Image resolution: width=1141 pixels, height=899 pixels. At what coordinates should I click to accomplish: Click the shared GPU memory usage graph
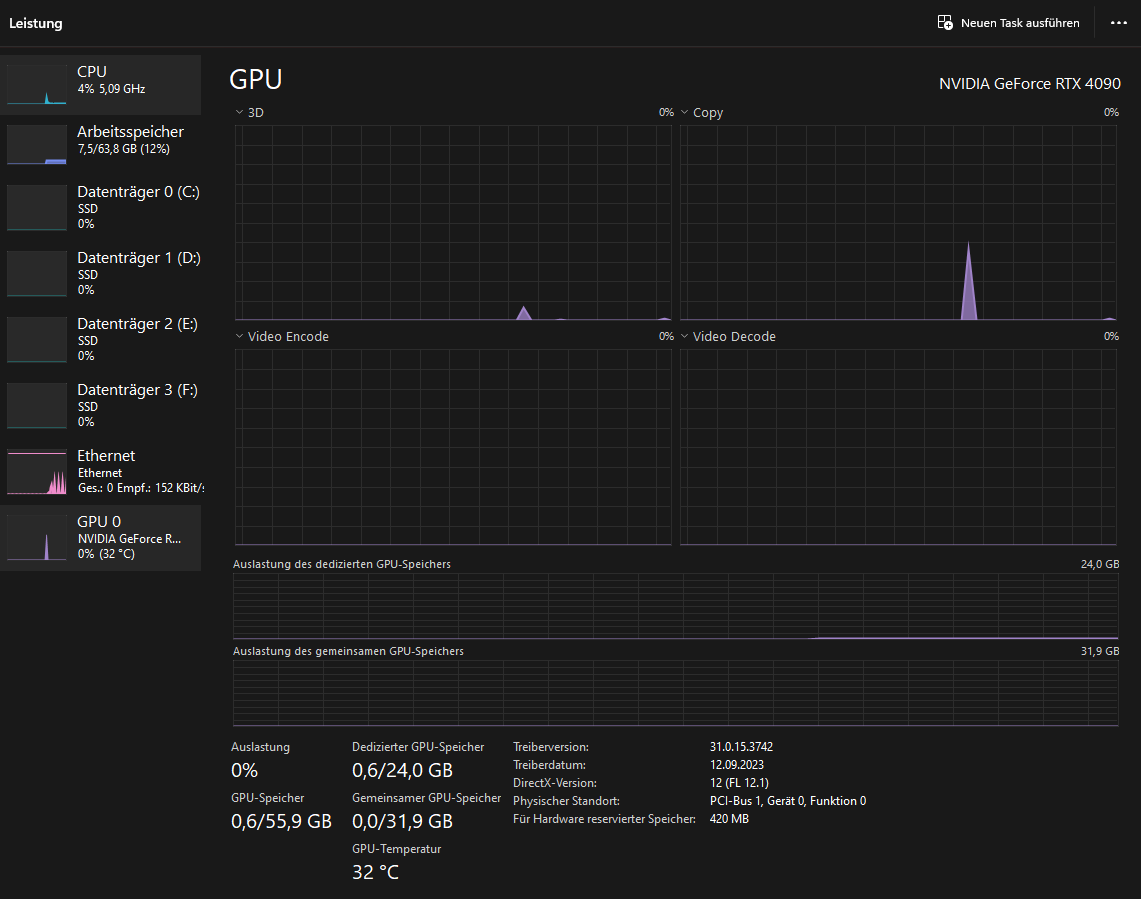(x=675, y=693)
